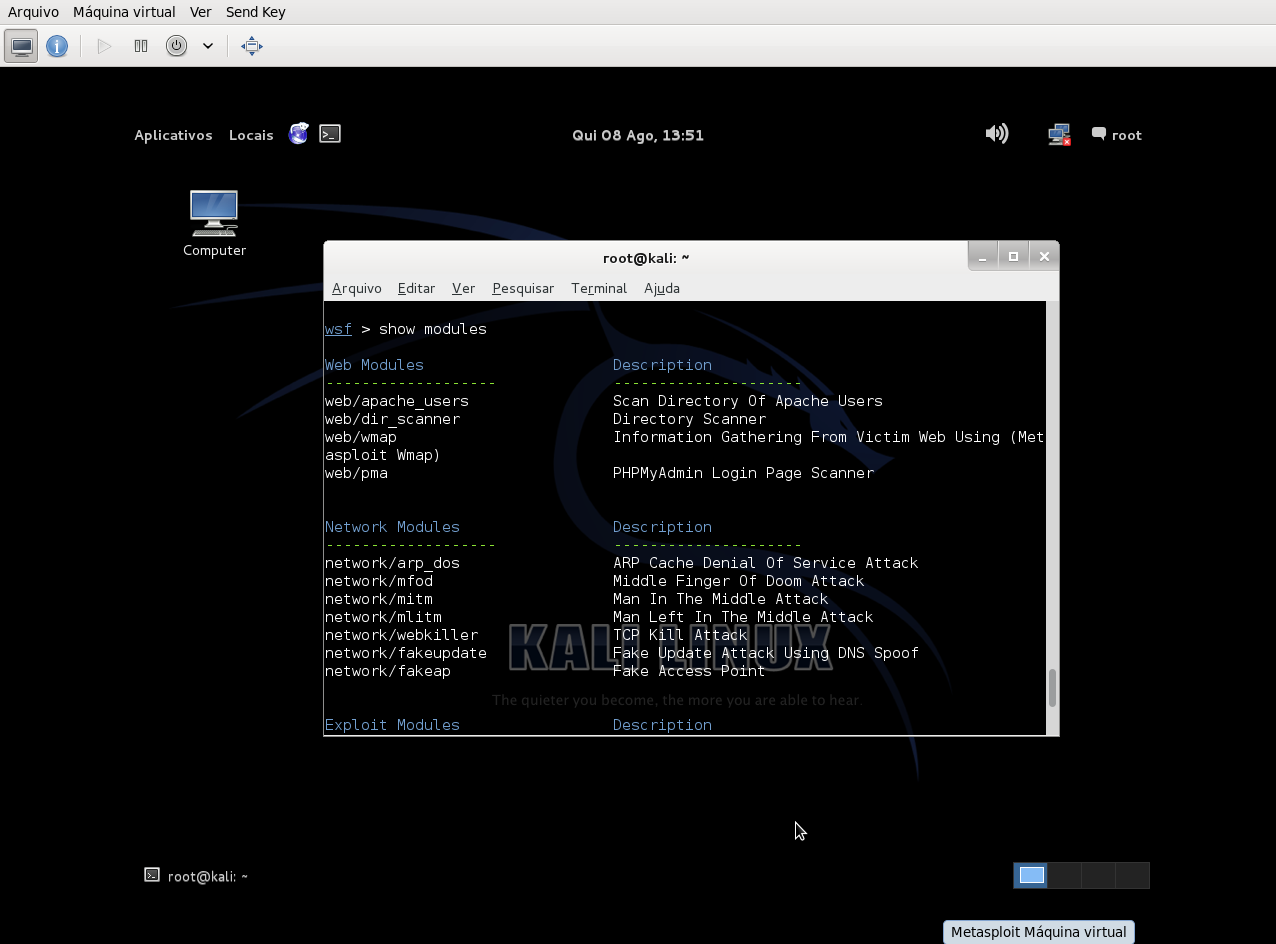Click the Shut down power icon

(x=176, y=46)
